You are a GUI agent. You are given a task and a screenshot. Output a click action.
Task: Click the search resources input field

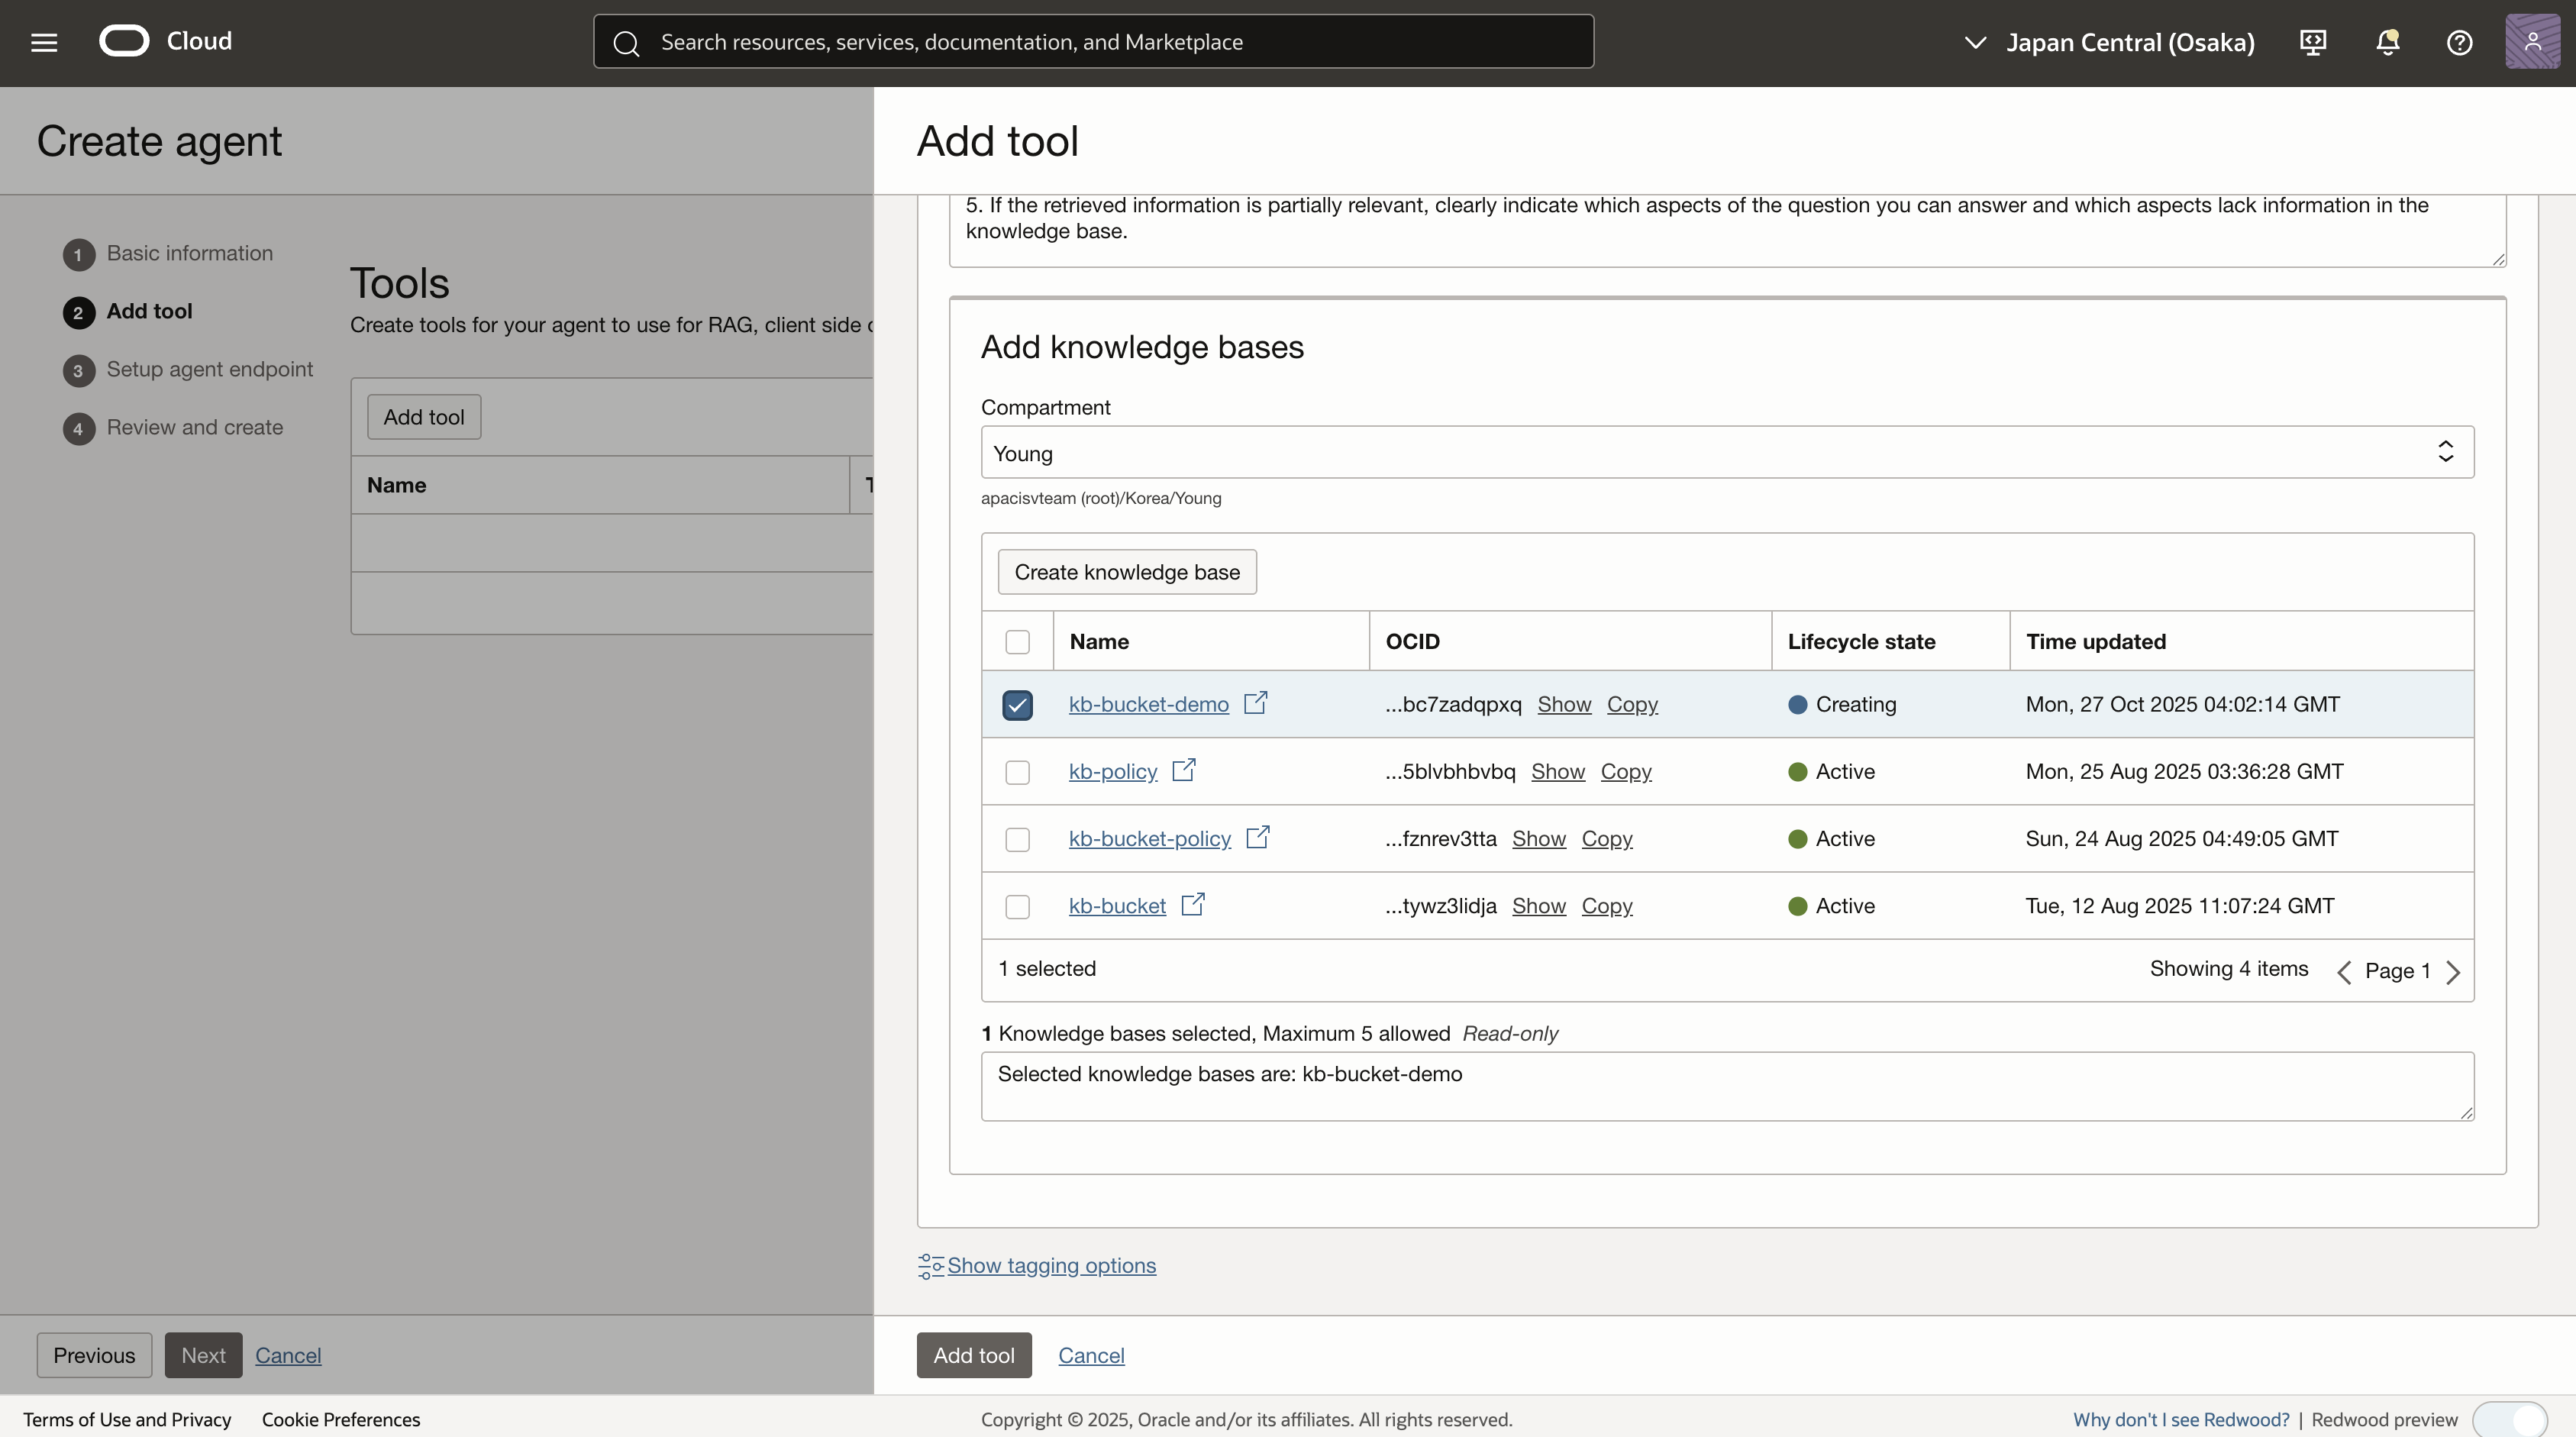coord(1093,42)
